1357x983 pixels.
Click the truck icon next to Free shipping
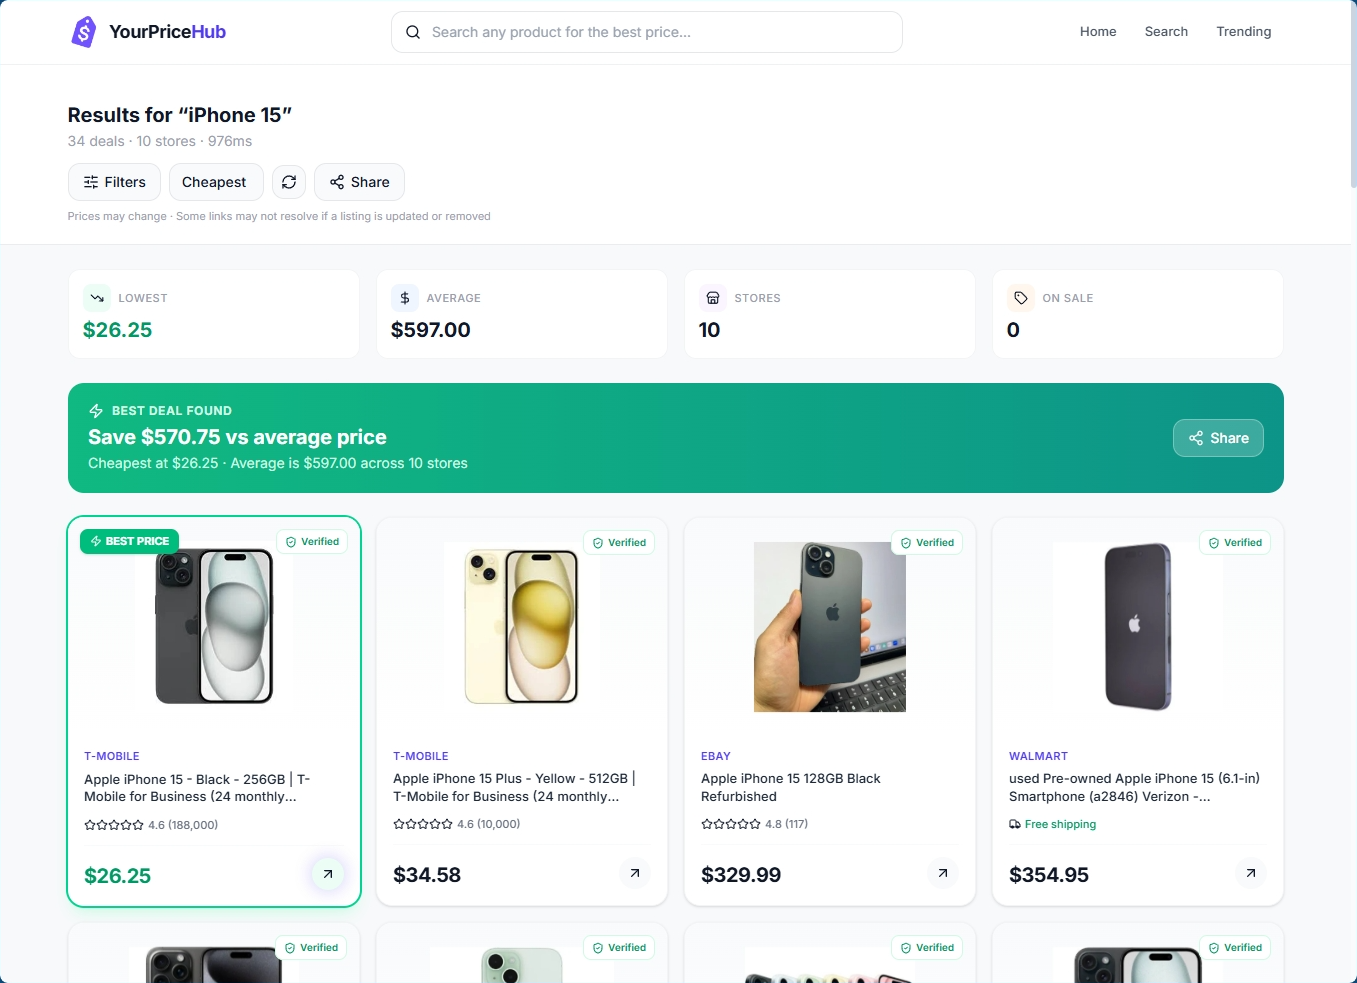pos(1015,824)
